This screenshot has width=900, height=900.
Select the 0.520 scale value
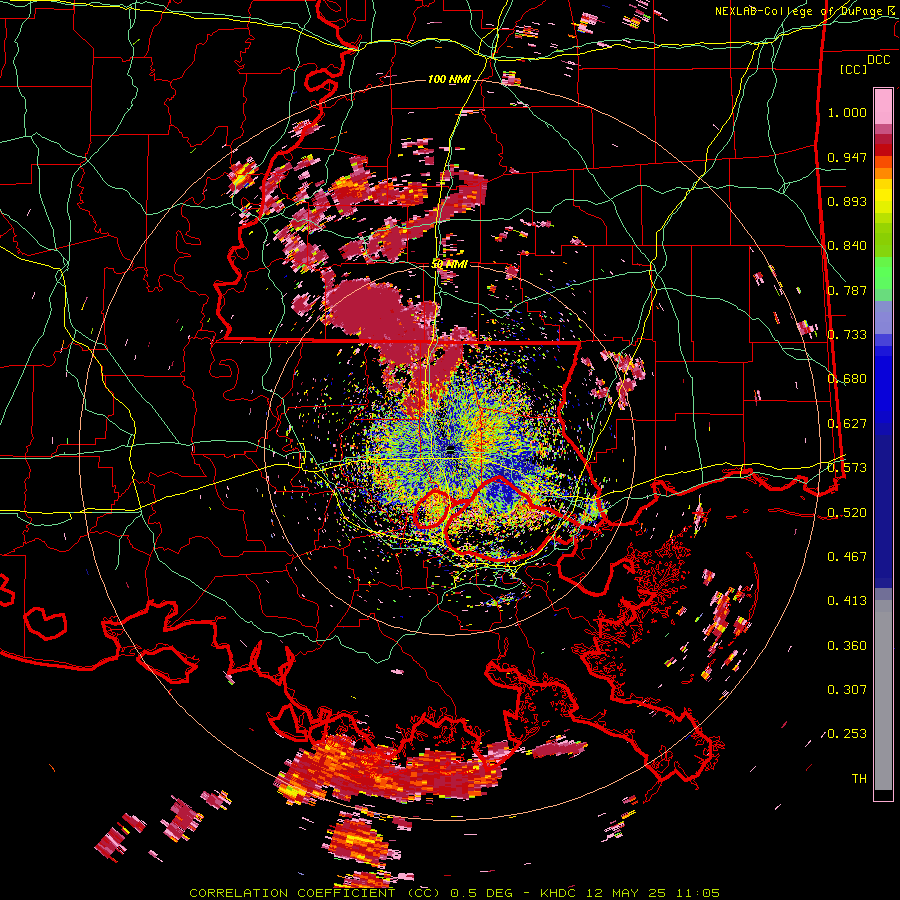coord(847,512)
